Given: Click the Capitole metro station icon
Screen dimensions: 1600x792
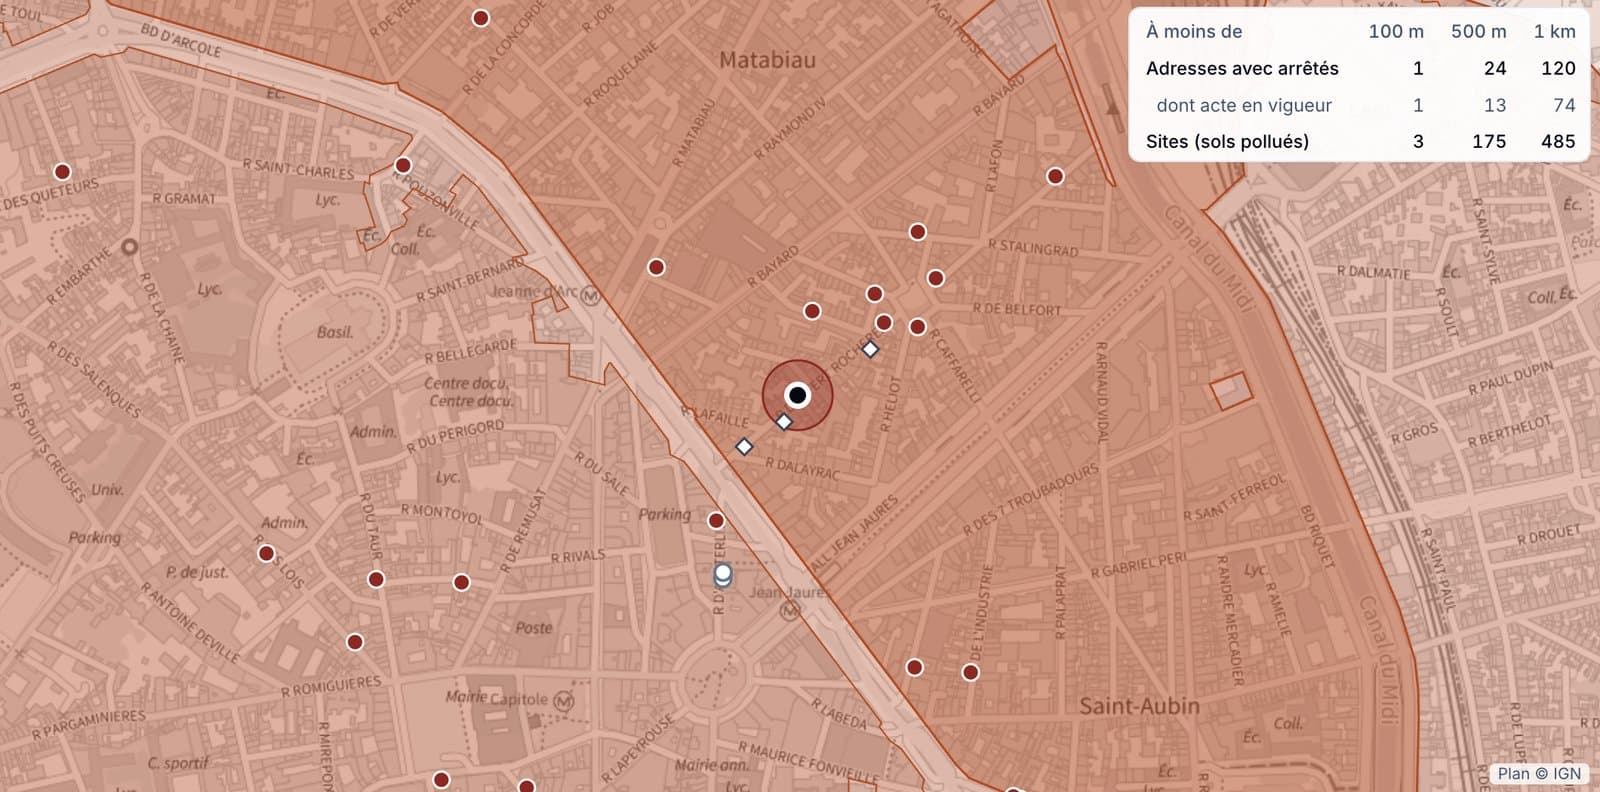Looking at the screenshot, I should pyautogui.click(x=564, y=701).
